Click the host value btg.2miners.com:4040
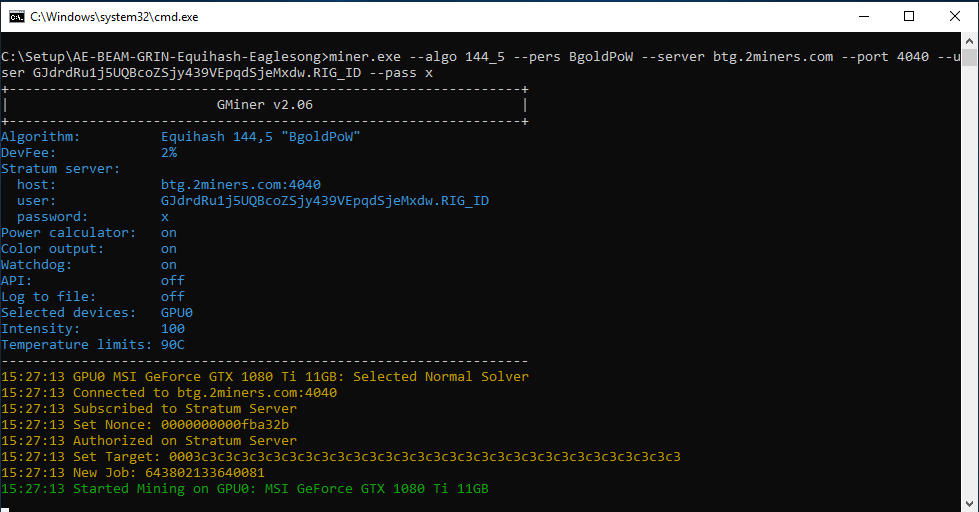Viewport: 979px width, 512px height. tap(240, 185)
